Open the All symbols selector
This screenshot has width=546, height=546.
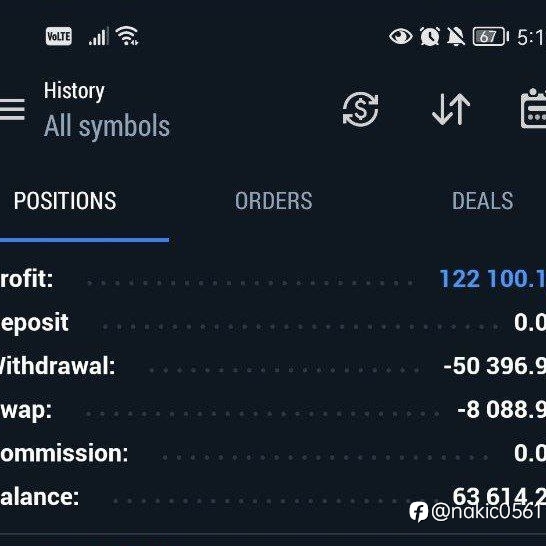tap(107, 126)
